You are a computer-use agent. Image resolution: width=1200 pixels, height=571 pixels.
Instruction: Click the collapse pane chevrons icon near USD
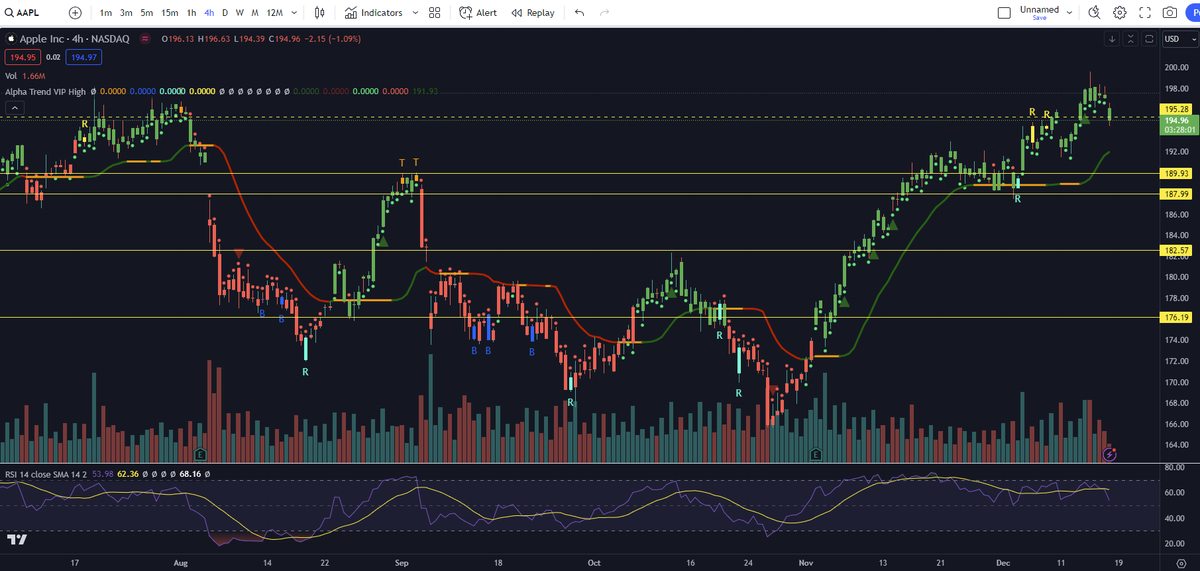coord(1132,39)
